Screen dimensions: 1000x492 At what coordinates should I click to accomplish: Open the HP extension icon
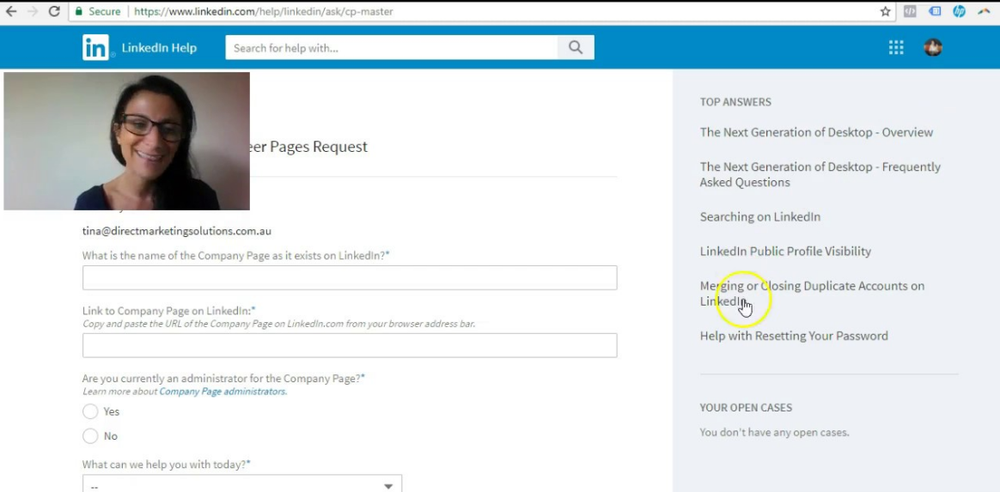pos(959,11)
